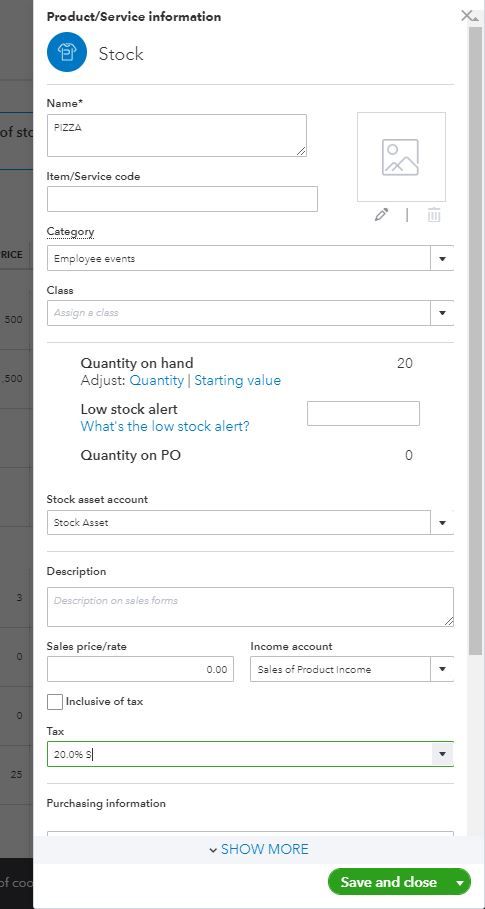Expand the SHOW MORE section
The image size is (485, 909).
[x=258, y=849]
